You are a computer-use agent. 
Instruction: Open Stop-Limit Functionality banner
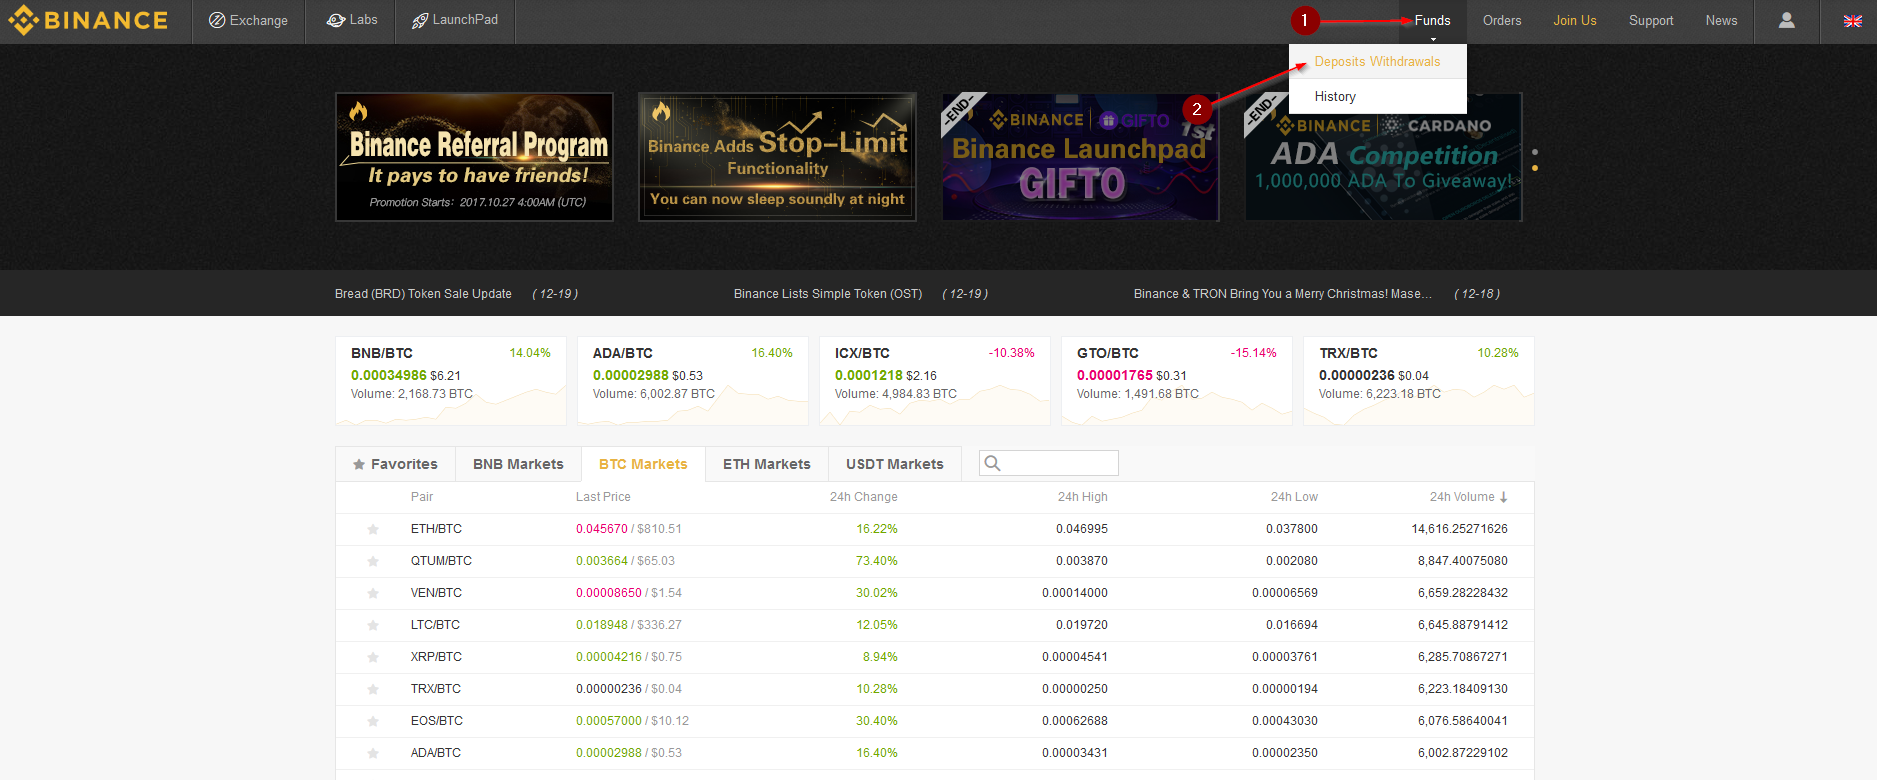point(777,157)
